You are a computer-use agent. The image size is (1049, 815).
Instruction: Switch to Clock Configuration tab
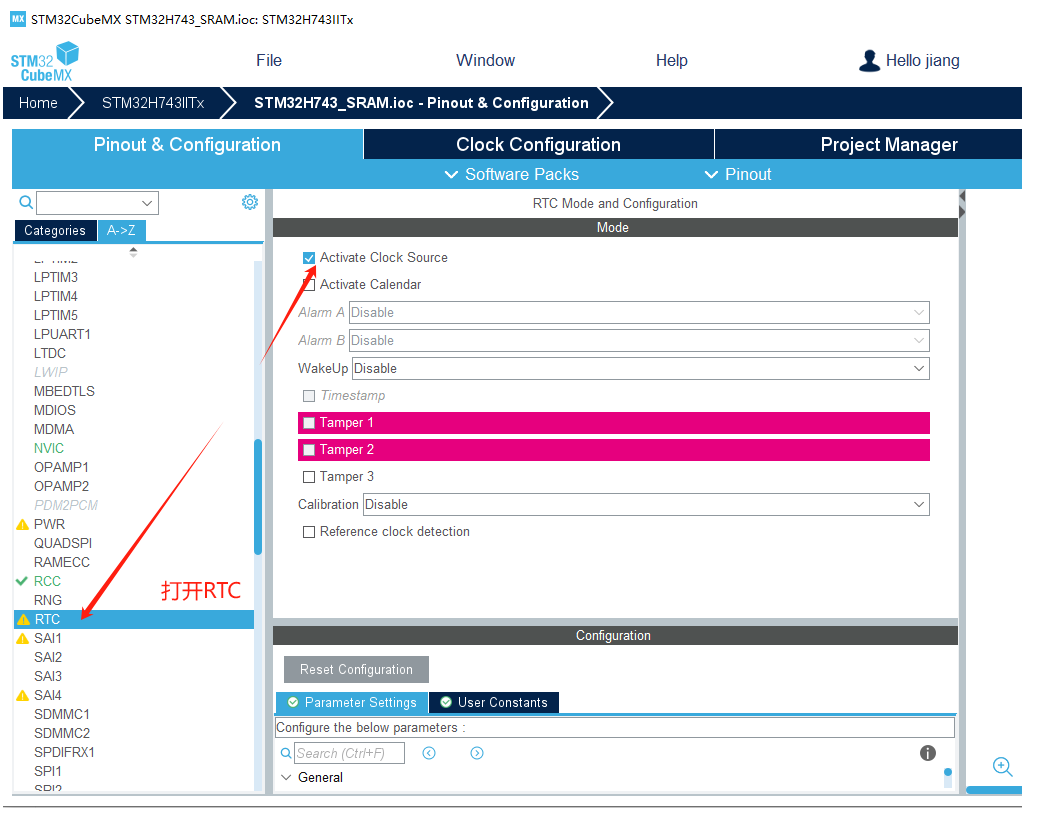click(x=539, y=145)
